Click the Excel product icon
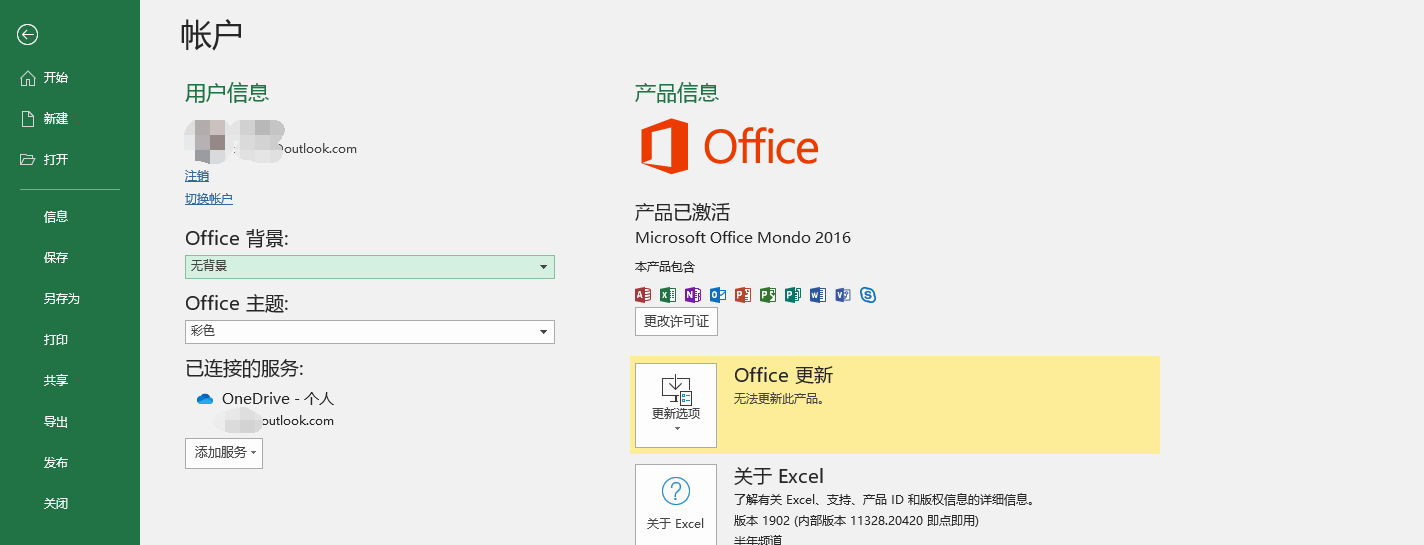 pos(668,295)
